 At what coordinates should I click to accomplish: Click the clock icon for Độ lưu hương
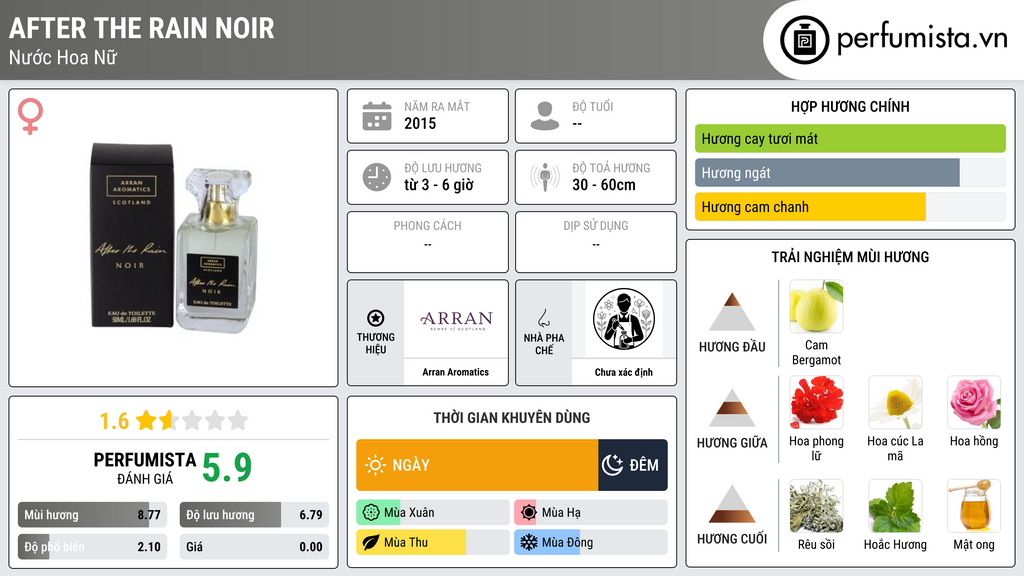click(377, 177)
